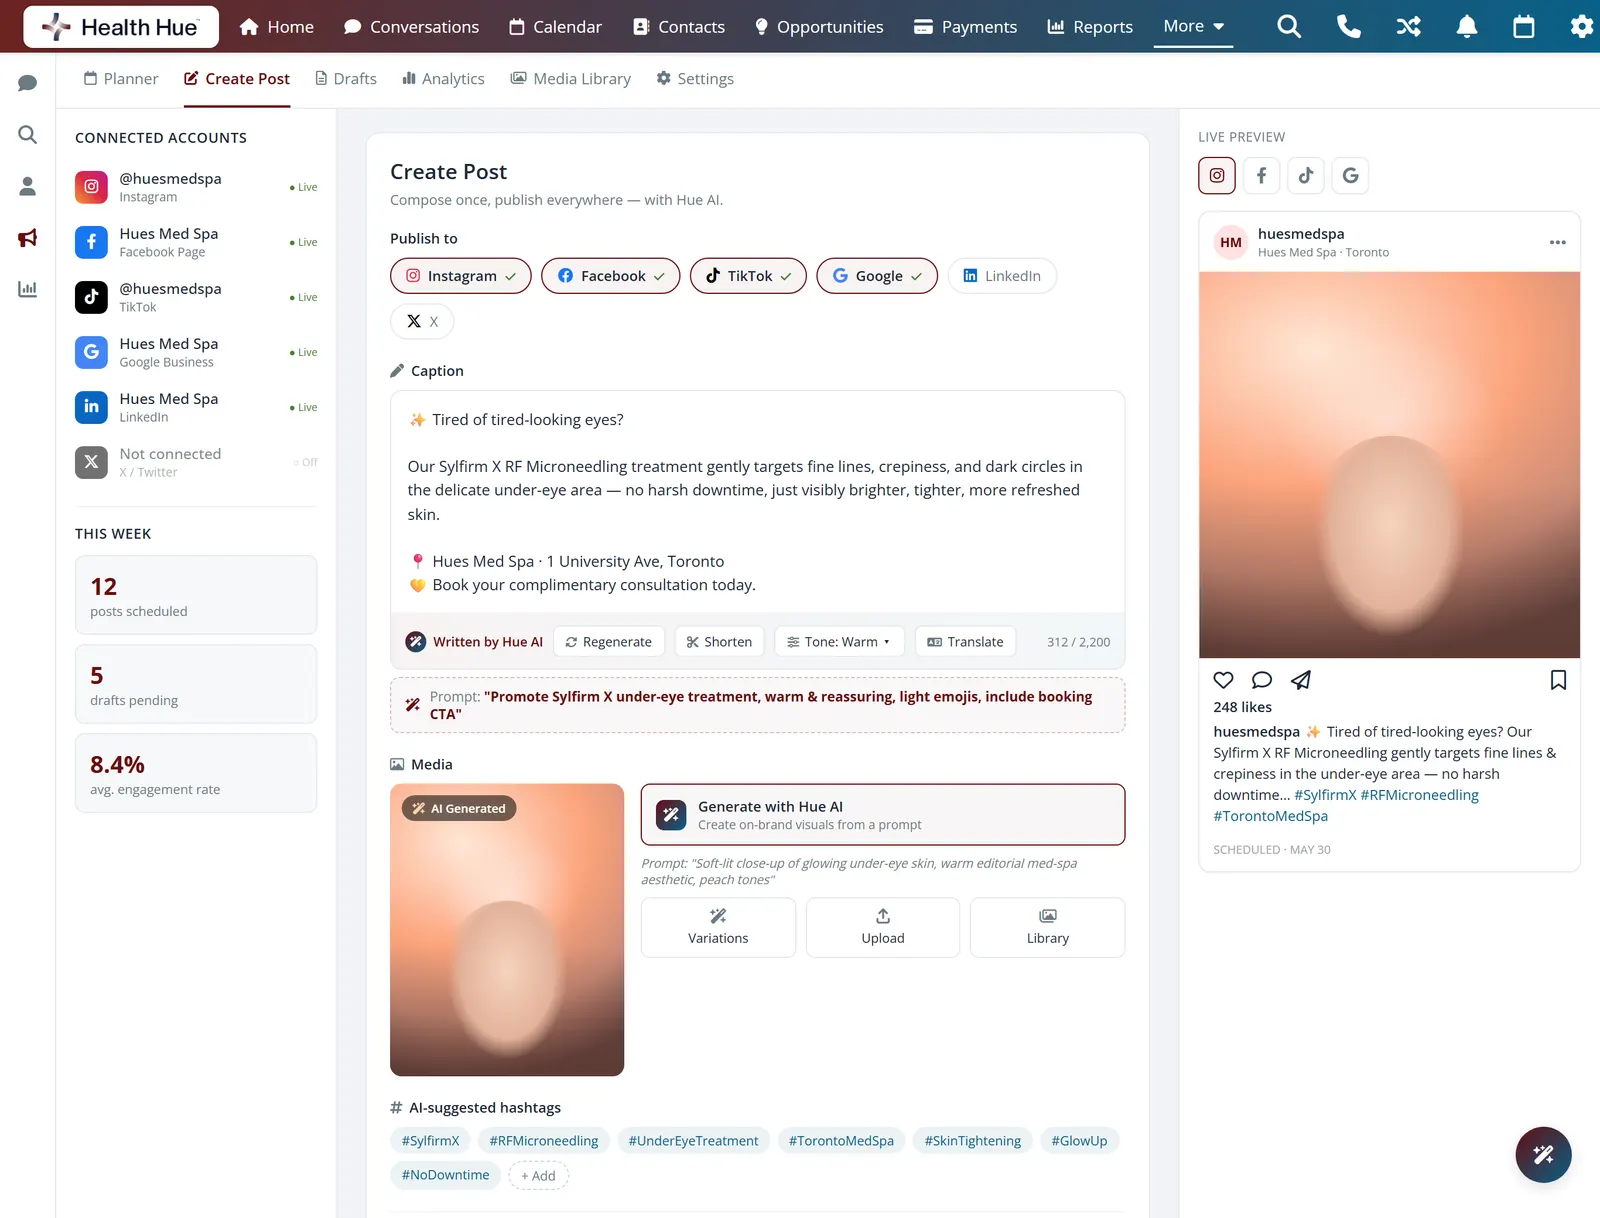Select the megaphone marketing icon in sidebar
Image resolution: width=1600 pixels, height=1218 pixels.
[28, 238]
